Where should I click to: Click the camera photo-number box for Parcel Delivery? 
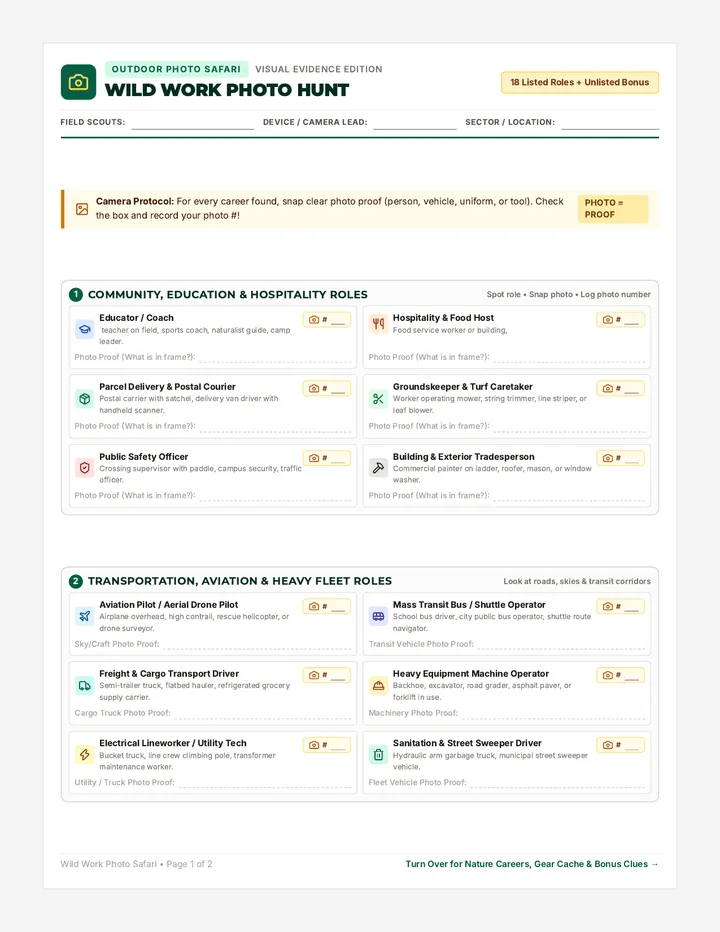coord(326,388)
